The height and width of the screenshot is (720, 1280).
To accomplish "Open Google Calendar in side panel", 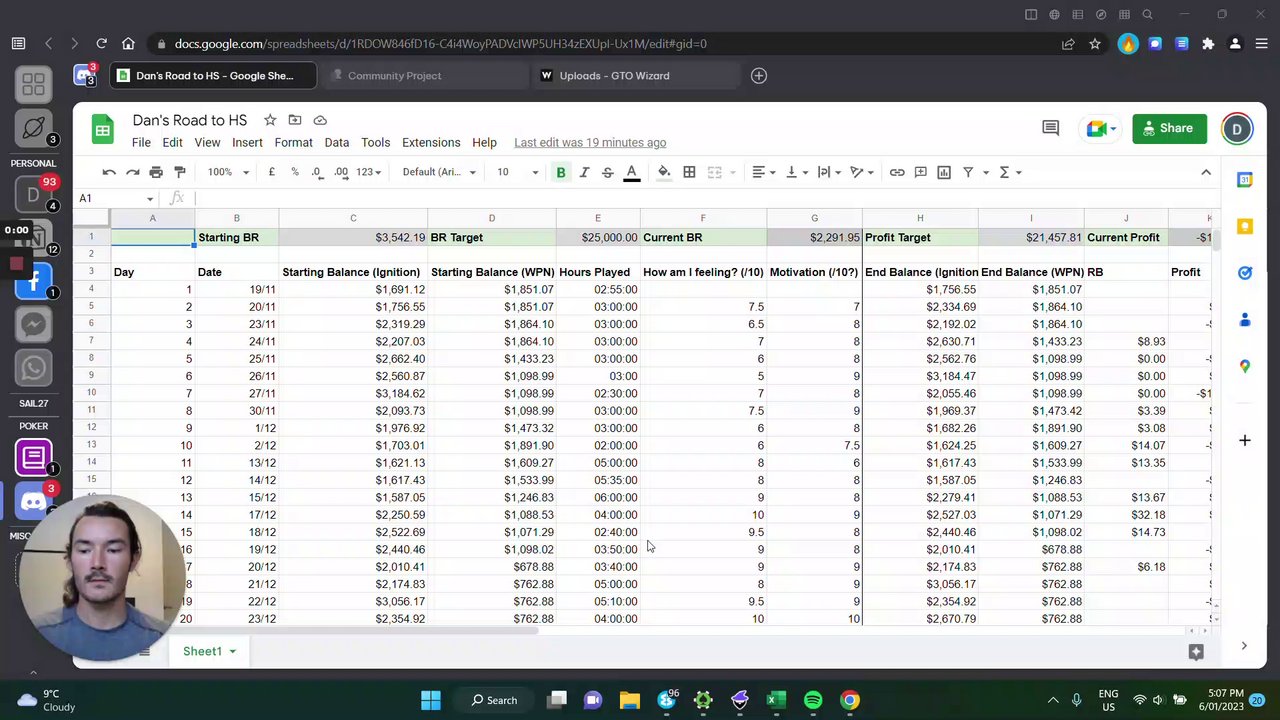I will tap(1244, 180).
